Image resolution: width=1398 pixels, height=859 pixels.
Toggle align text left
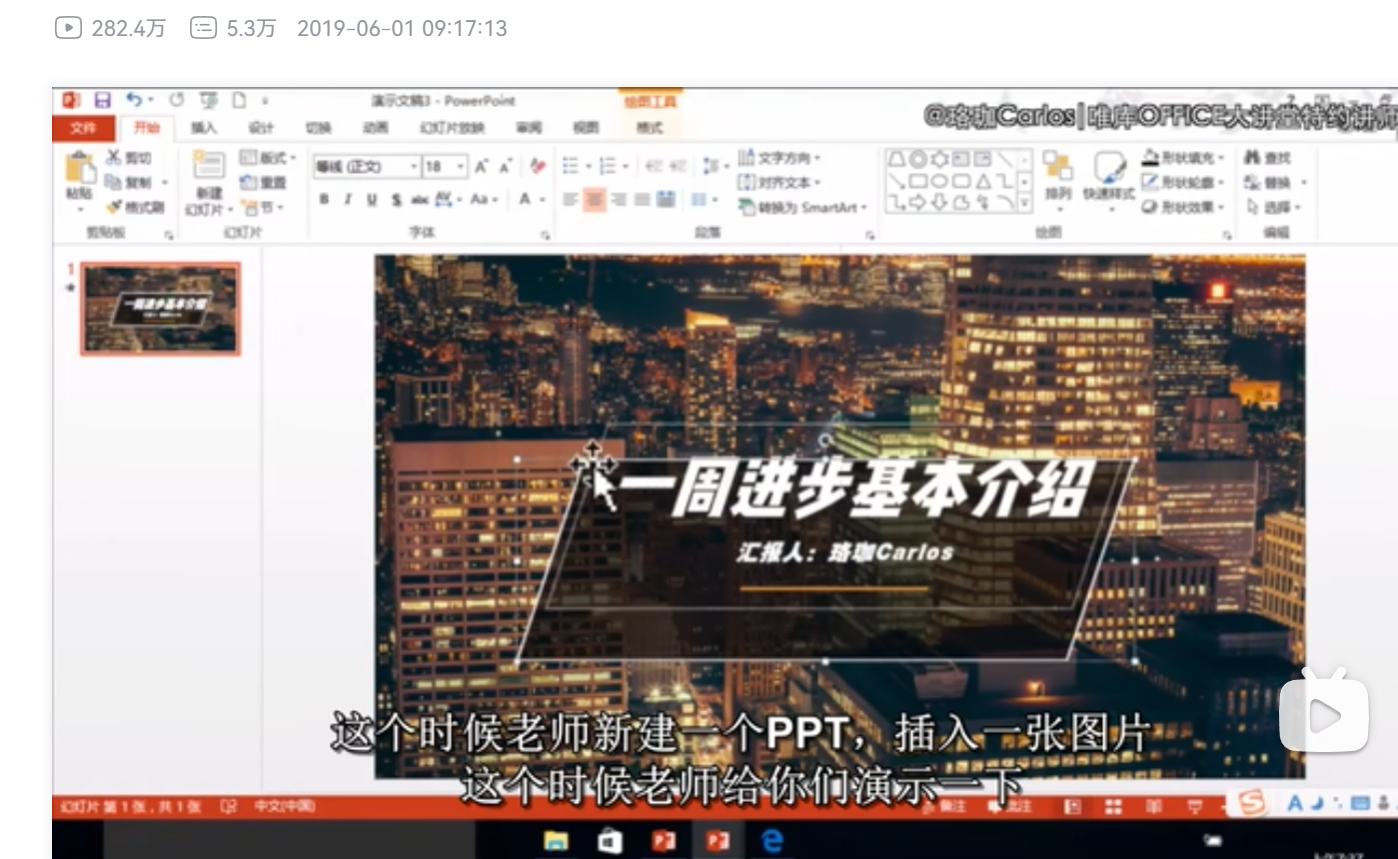pos(570,200)
